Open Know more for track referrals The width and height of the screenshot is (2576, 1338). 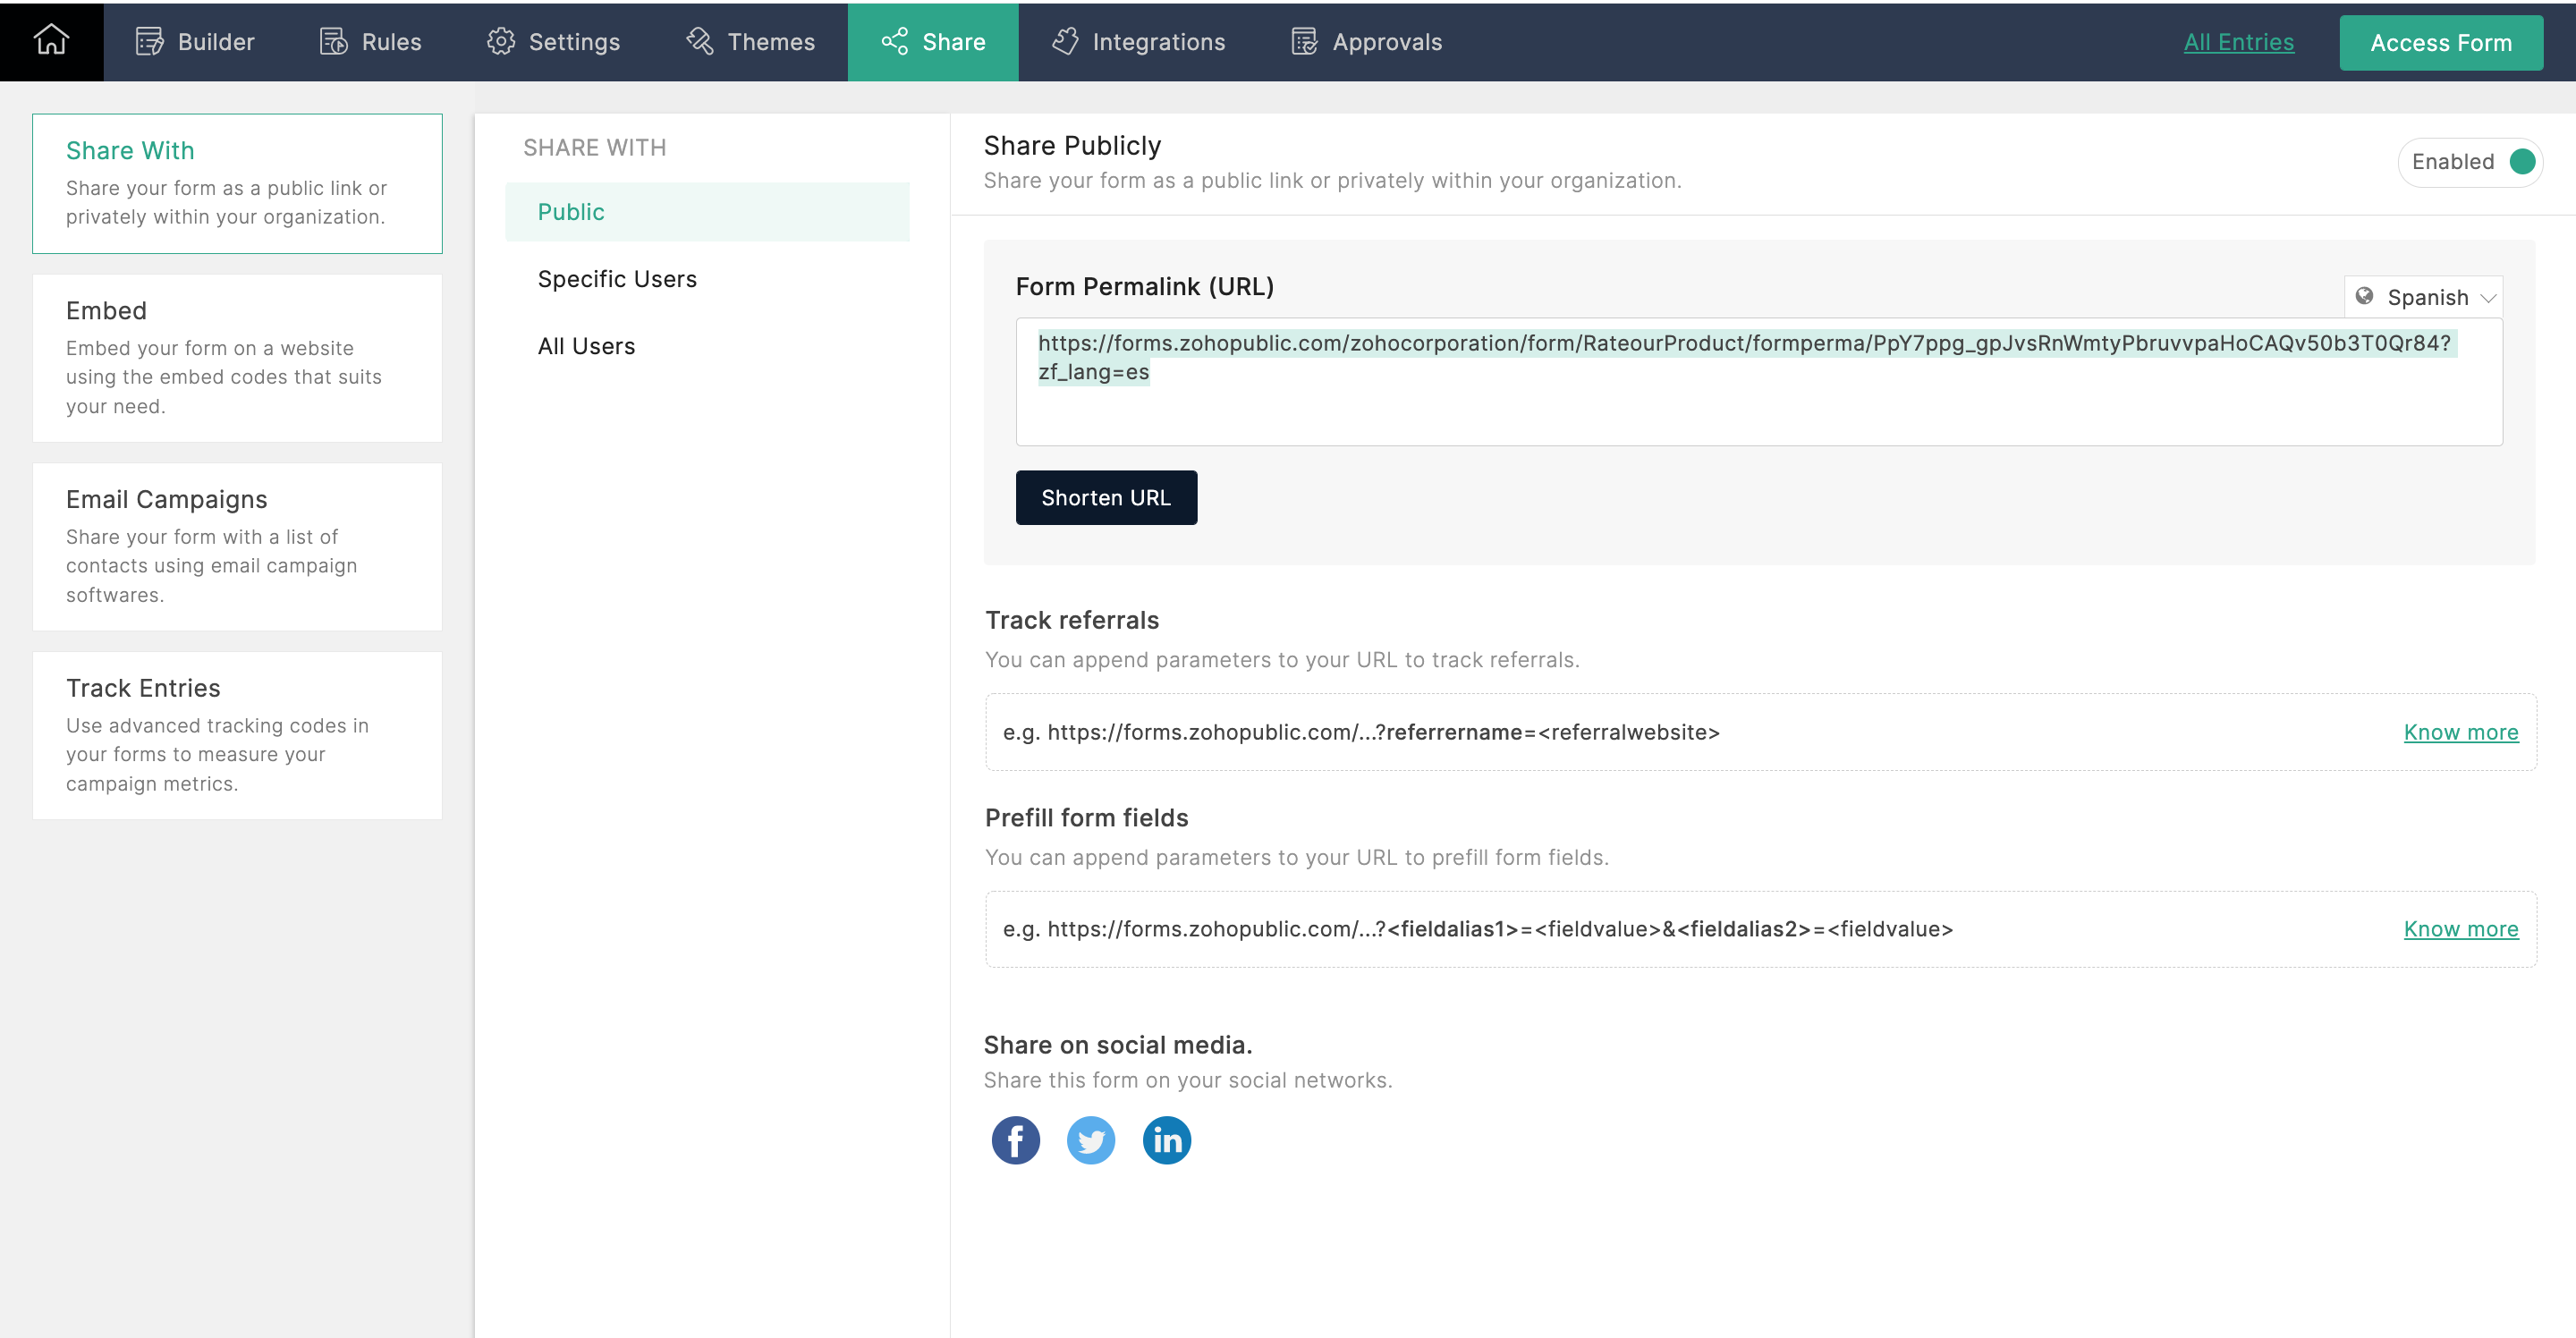[2460, 732]
